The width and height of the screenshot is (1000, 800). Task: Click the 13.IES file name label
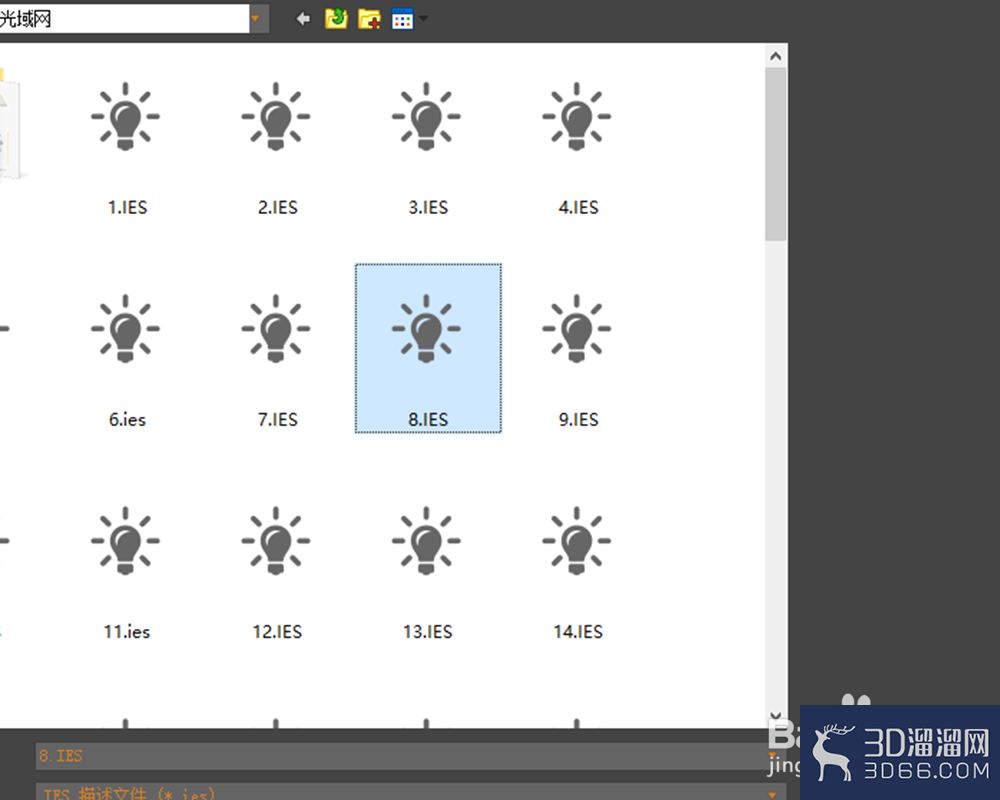[428, 632]
